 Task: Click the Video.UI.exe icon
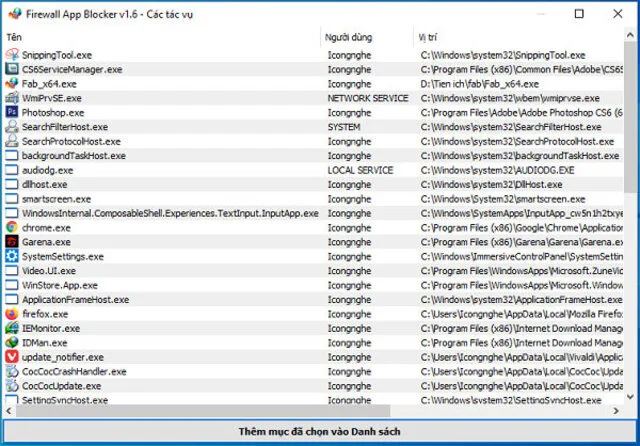(x=12, y=271)
